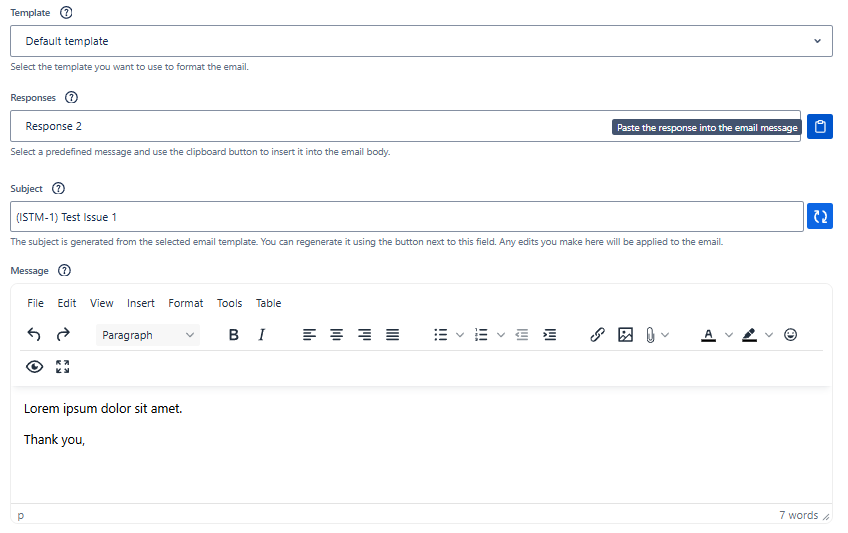Toggle the preview eye icon
This screenshot has height=533, width=848.
(x=35, y=367)
